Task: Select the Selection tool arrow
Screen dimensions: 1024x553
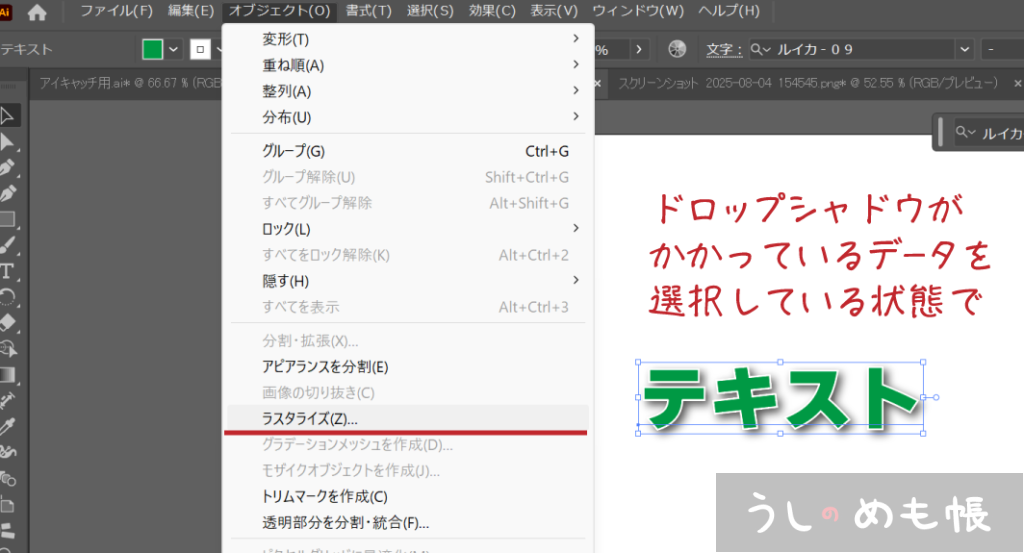Action: [8, 115]
